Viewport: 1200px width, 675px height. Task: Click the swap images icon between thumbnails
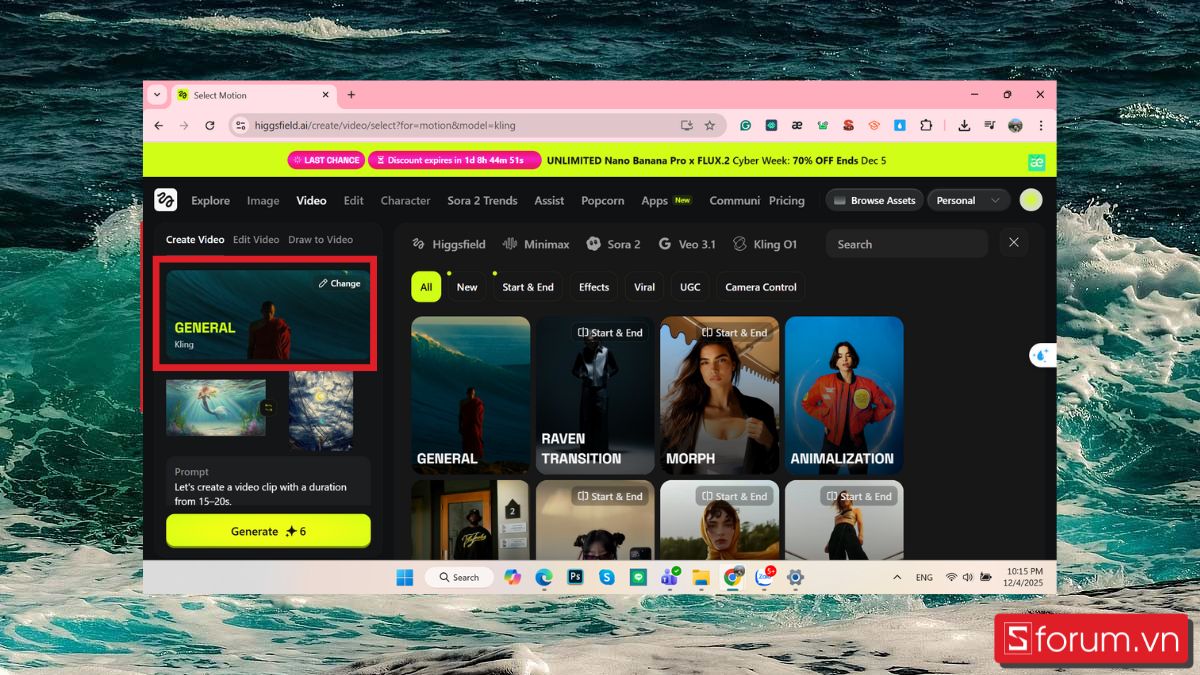pos(268,407)
